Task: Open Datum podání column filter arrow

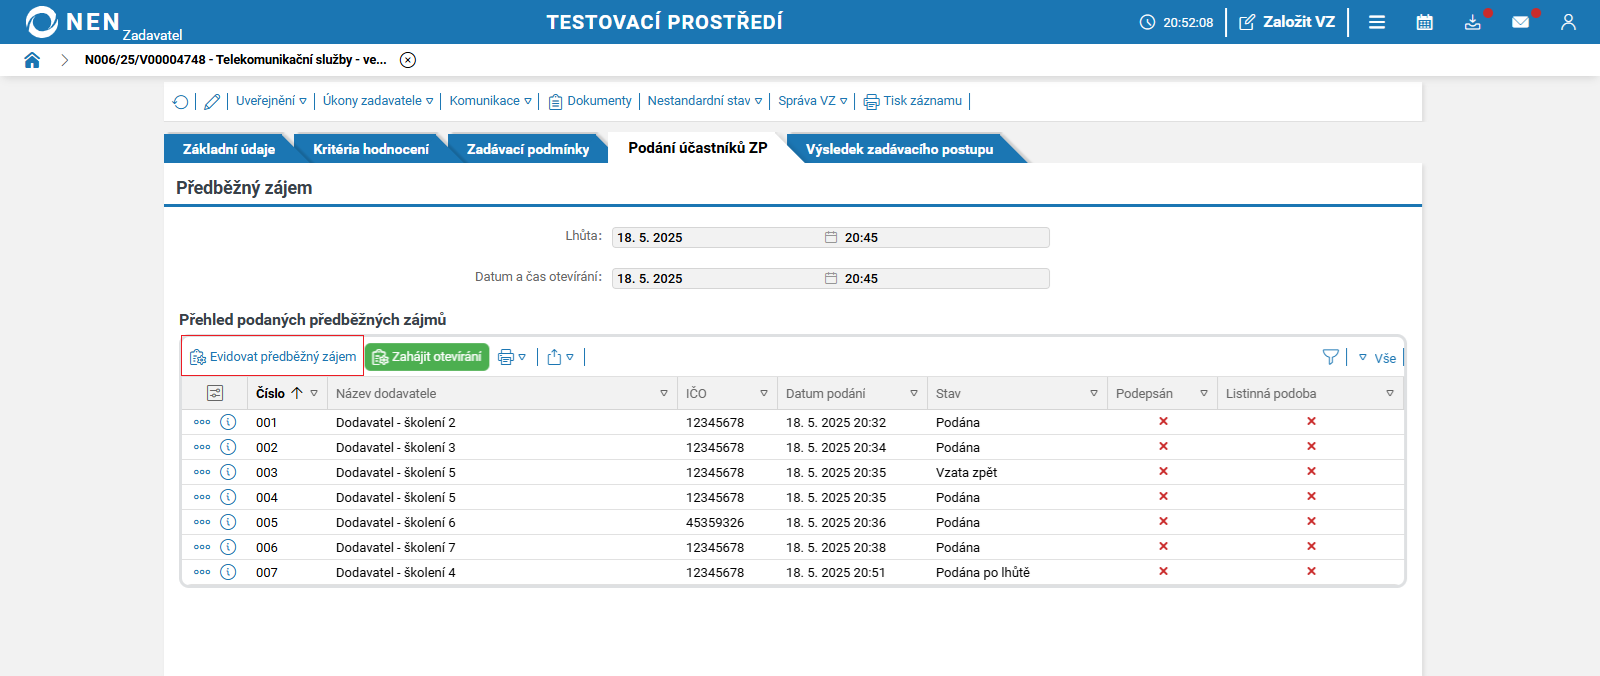Action: pyautogui.click(x=914, y=394)
